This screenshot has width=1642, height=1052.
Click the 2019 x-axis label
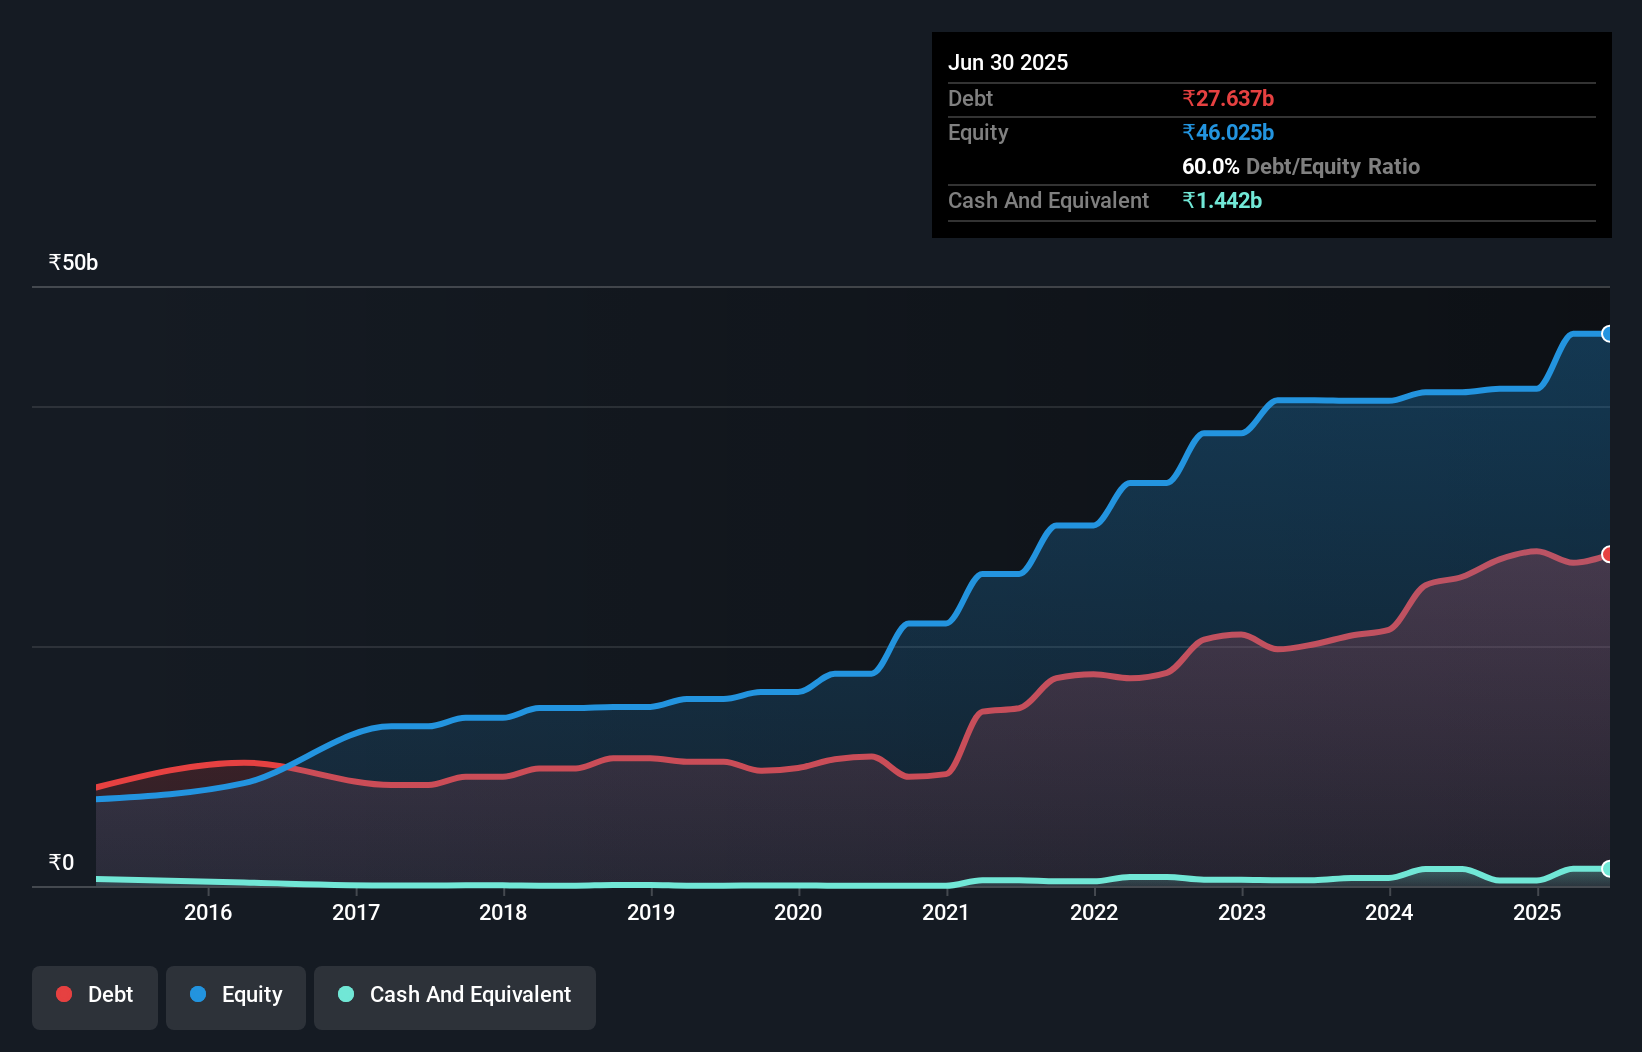651,912
